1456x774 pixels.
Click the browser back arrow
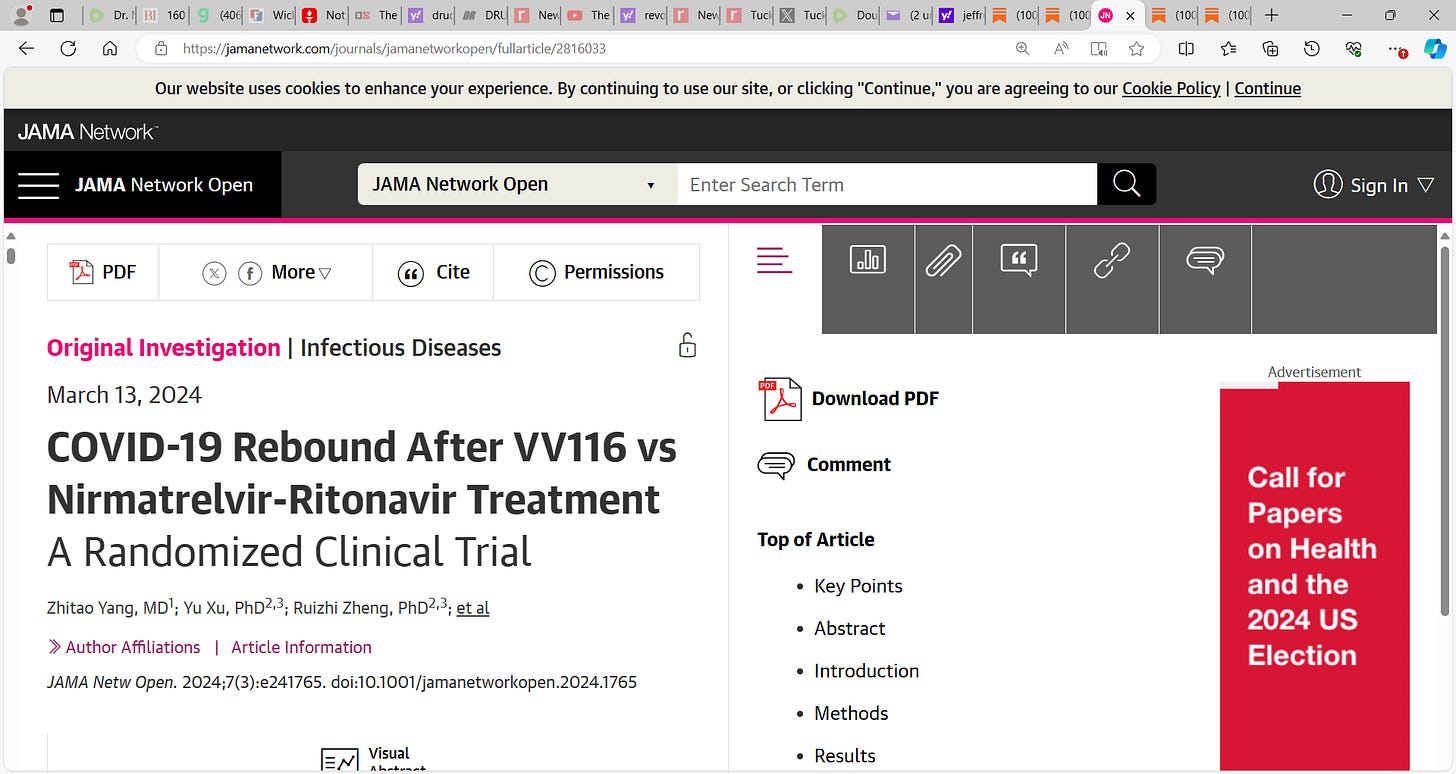click(x=27, y=48)
